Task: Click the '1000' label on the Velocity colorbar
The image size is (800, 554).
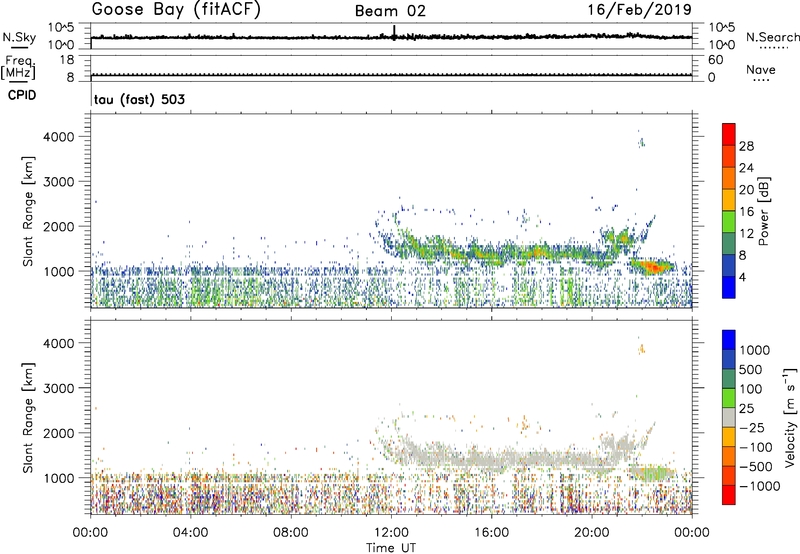Action: coord(754,350)
